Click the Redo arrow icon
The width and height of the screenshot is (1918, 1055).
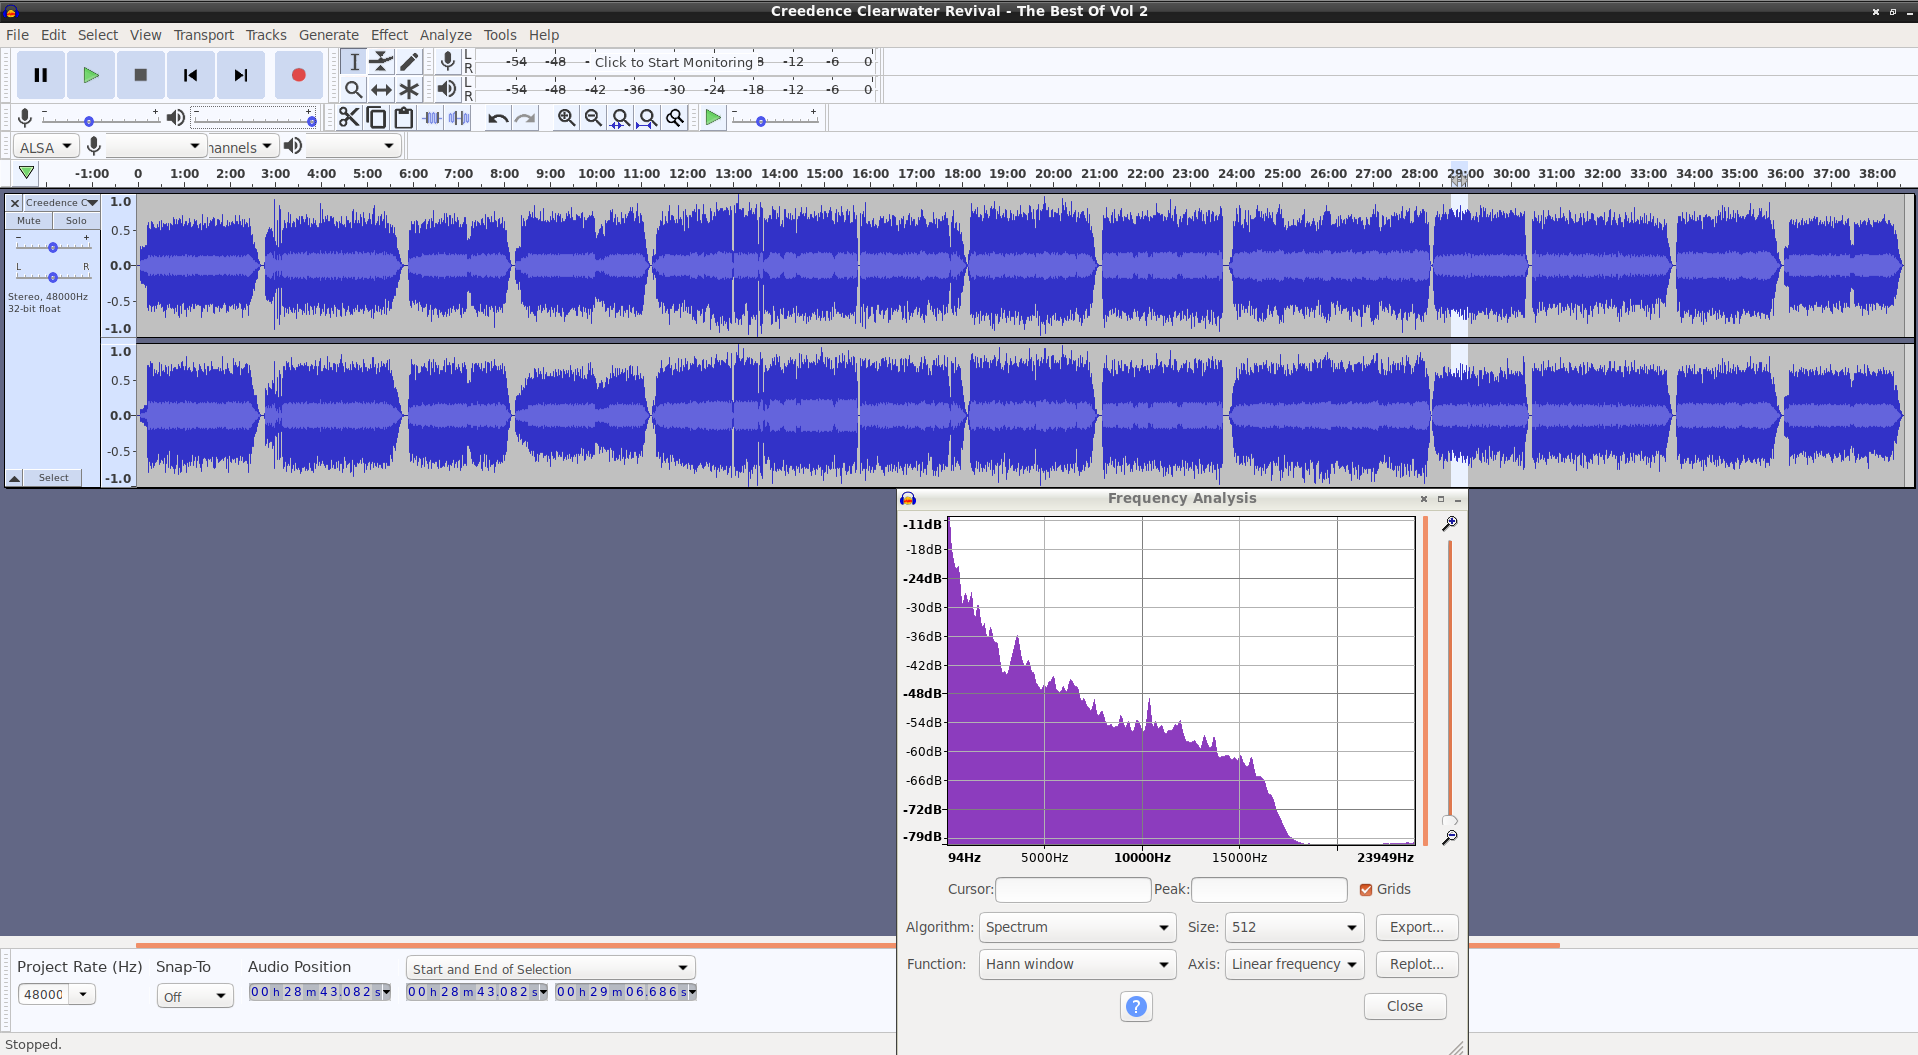(525, 118)
